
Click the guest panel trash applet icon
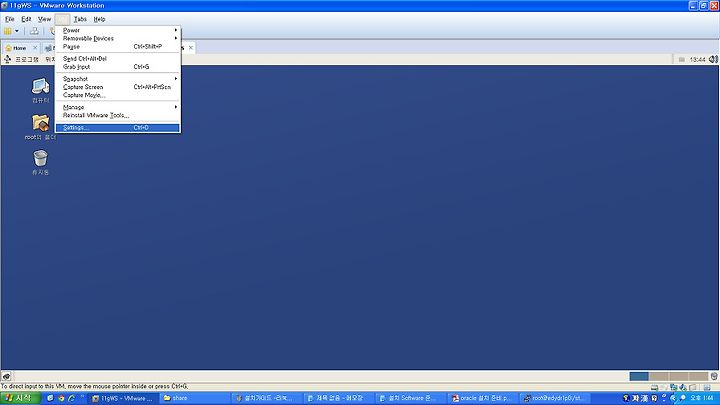(714, 377)
